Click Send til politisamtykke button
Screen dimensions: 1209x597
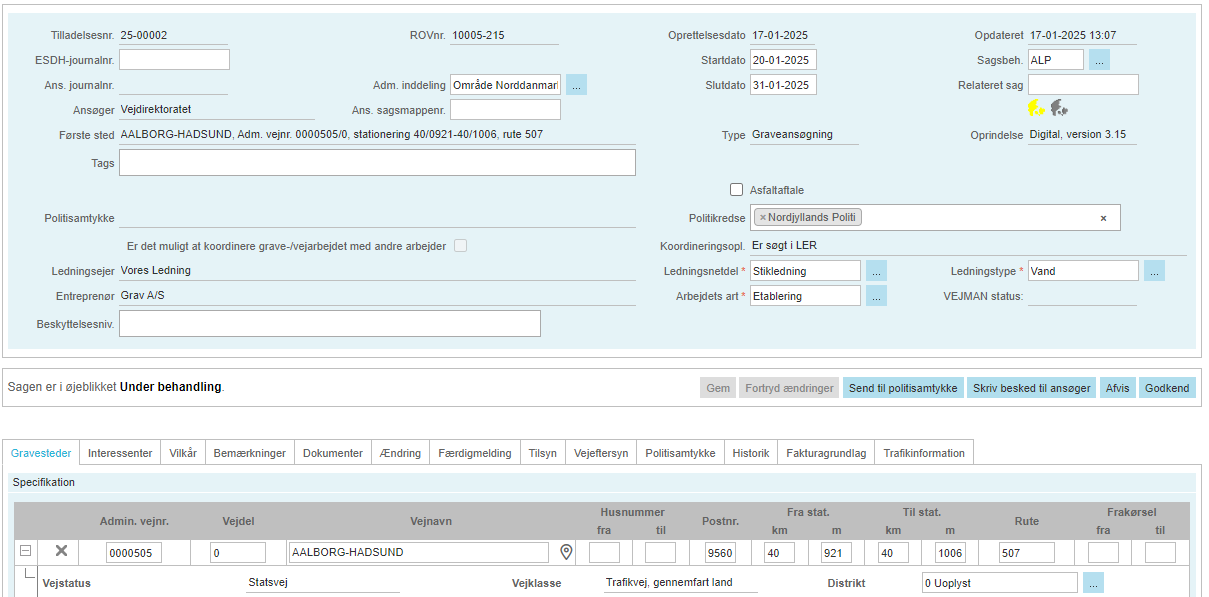(x=902, y=388)
